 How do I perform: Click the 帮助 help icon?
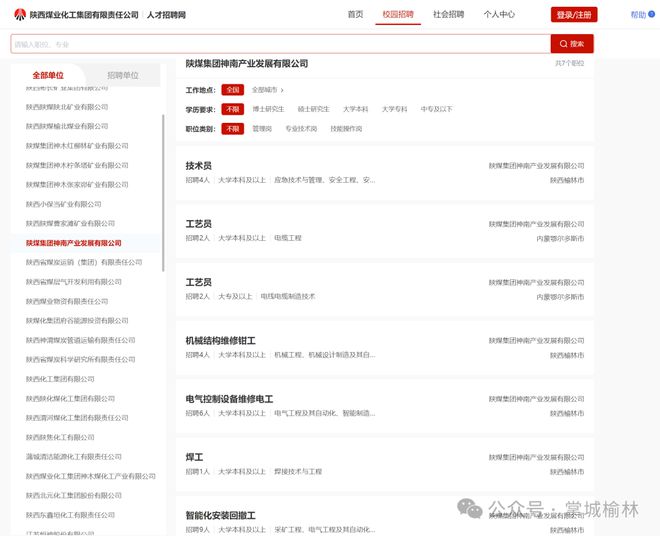651,14
